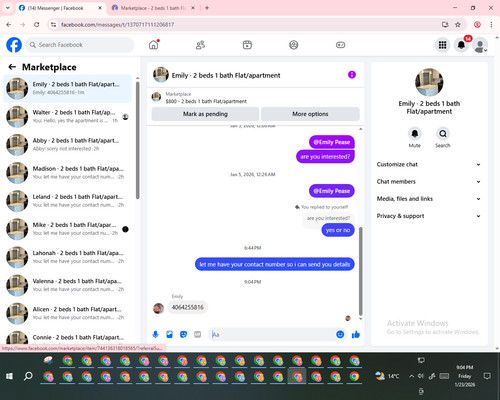The width and height of the screenshot is (500, 400).
Task: Click the @Emily Pease mention from Jan 5
Action: (332, 191)
